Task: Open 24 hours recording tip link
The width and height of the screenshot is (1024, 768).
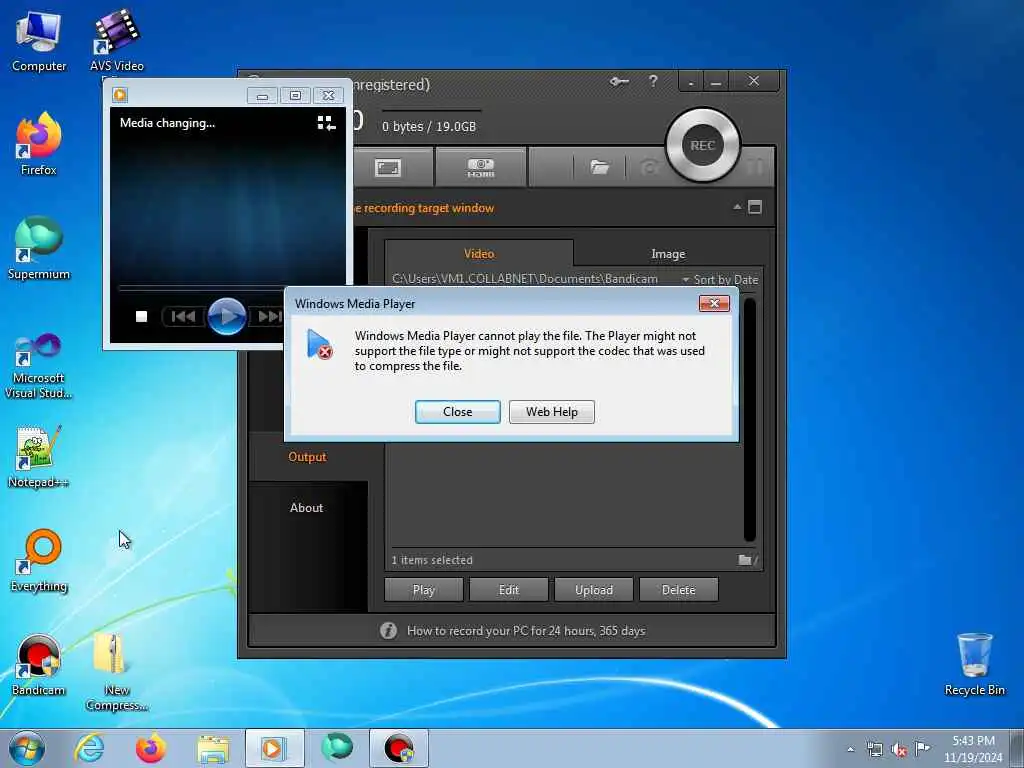Action: click(526, 631)
